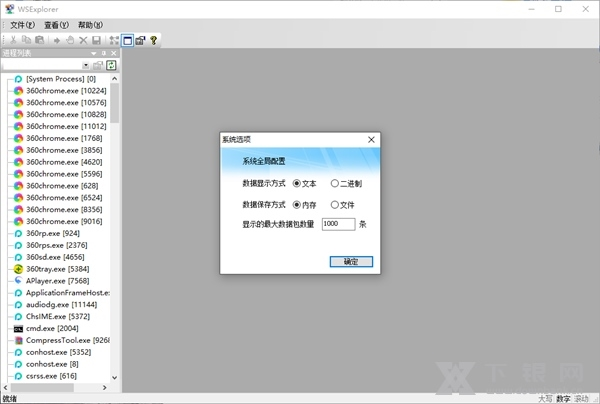Select 360chrome.exe [1768] process
Screen dimensions: 600x404
(64, 138)
